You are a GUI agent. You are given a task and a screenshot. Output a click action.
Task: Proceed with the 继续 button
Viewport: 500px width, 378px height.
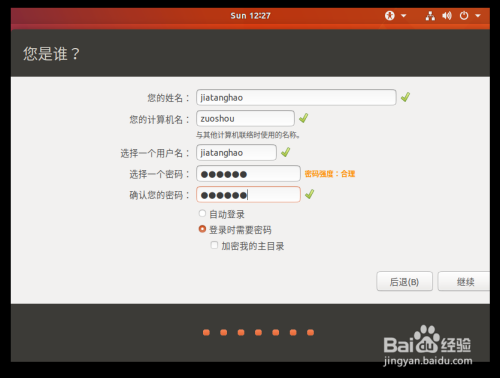coord(464,281)
